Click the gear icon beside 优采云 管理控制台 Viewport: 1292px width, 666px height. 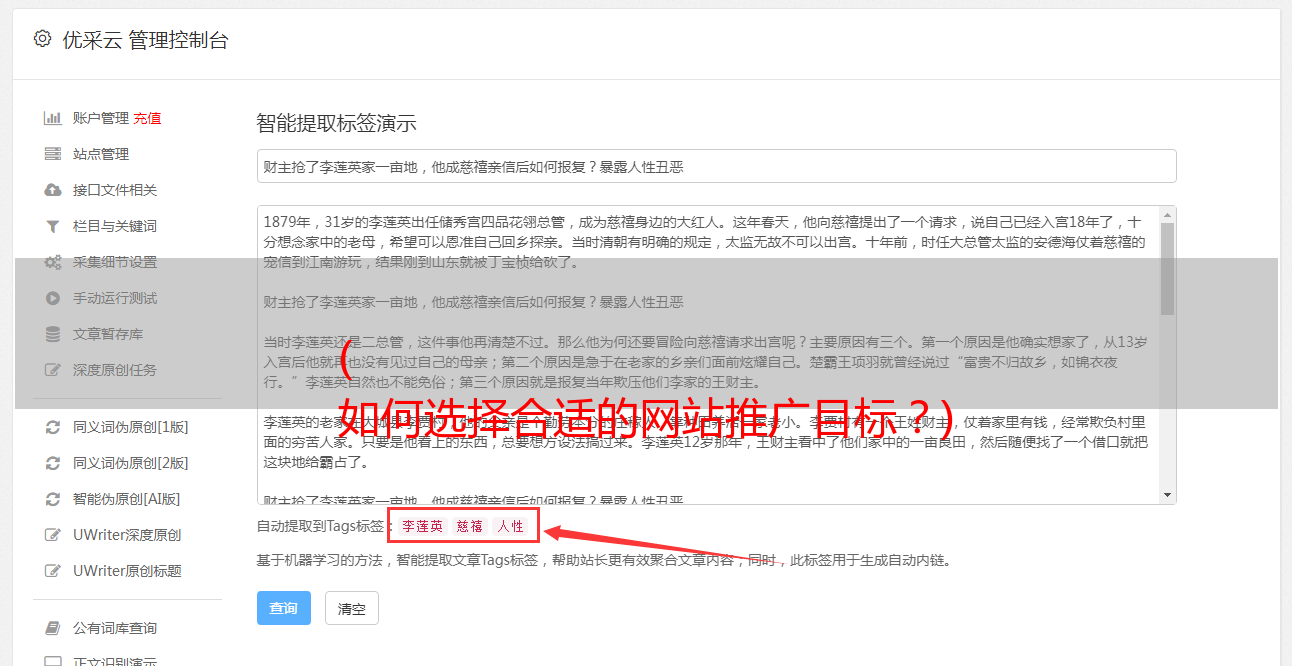click(x=42, y=39)
